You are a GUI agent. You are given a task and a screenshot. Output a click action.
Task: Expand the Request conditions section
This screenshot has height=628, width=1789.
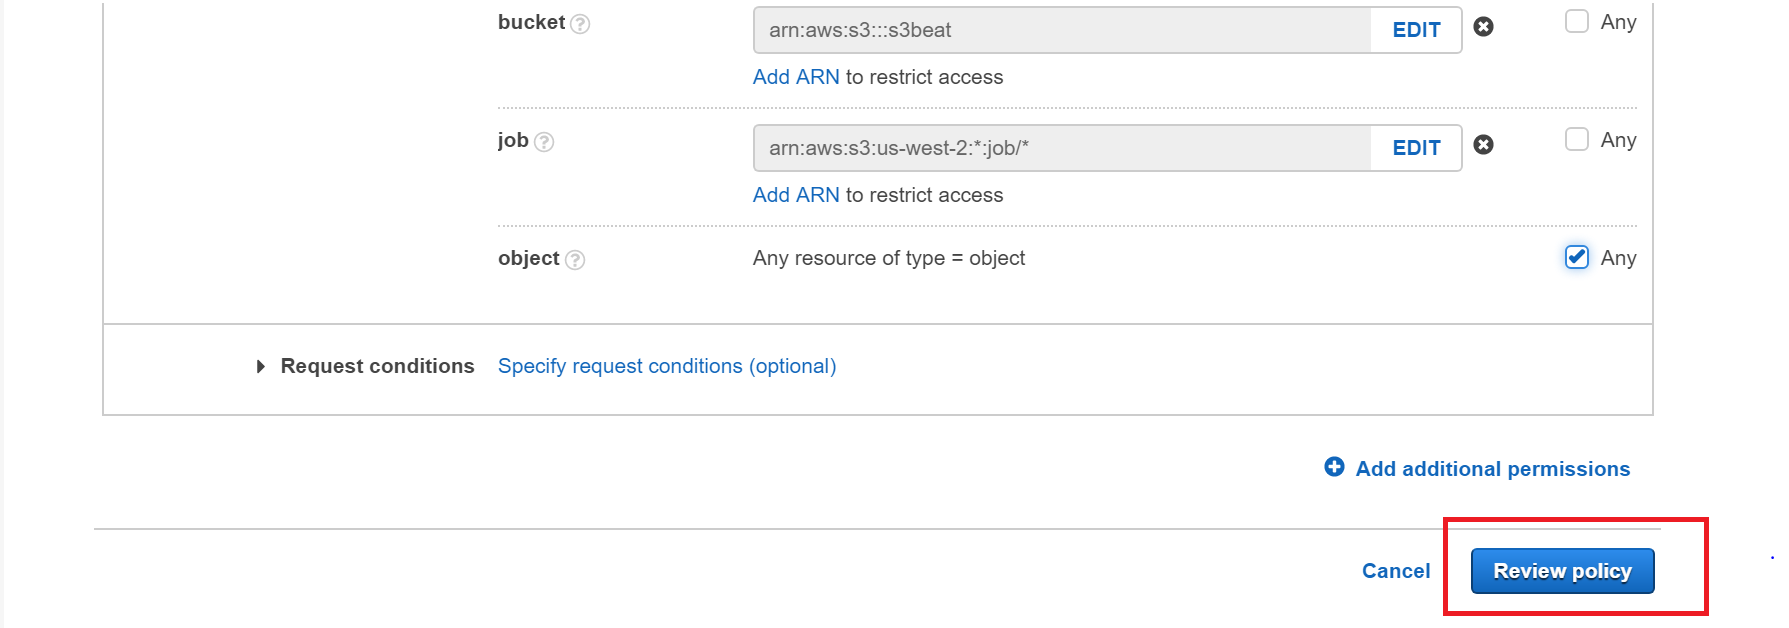[x=261, y=367]
